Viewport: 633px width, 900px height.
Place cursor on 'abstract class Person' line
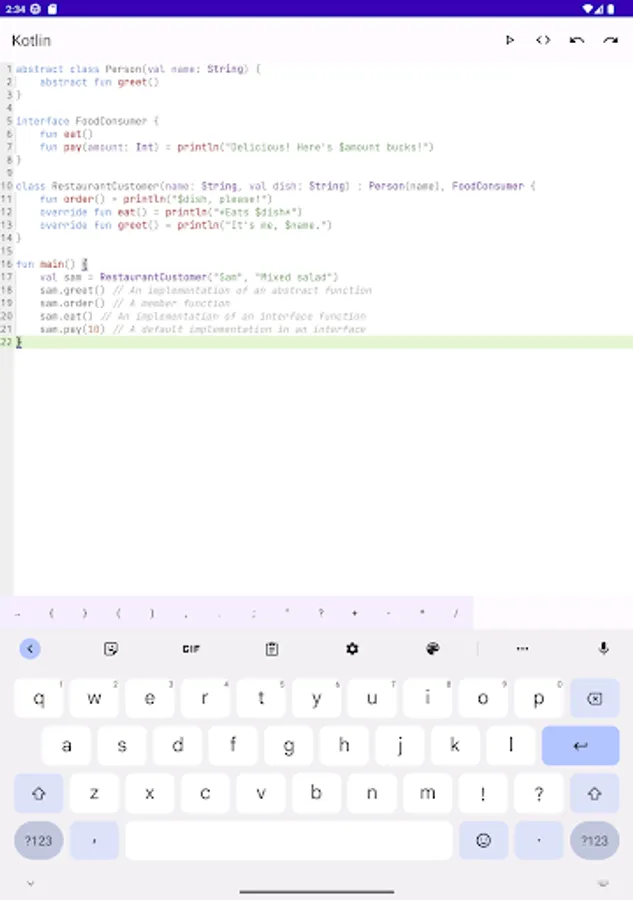pos(138,69)
